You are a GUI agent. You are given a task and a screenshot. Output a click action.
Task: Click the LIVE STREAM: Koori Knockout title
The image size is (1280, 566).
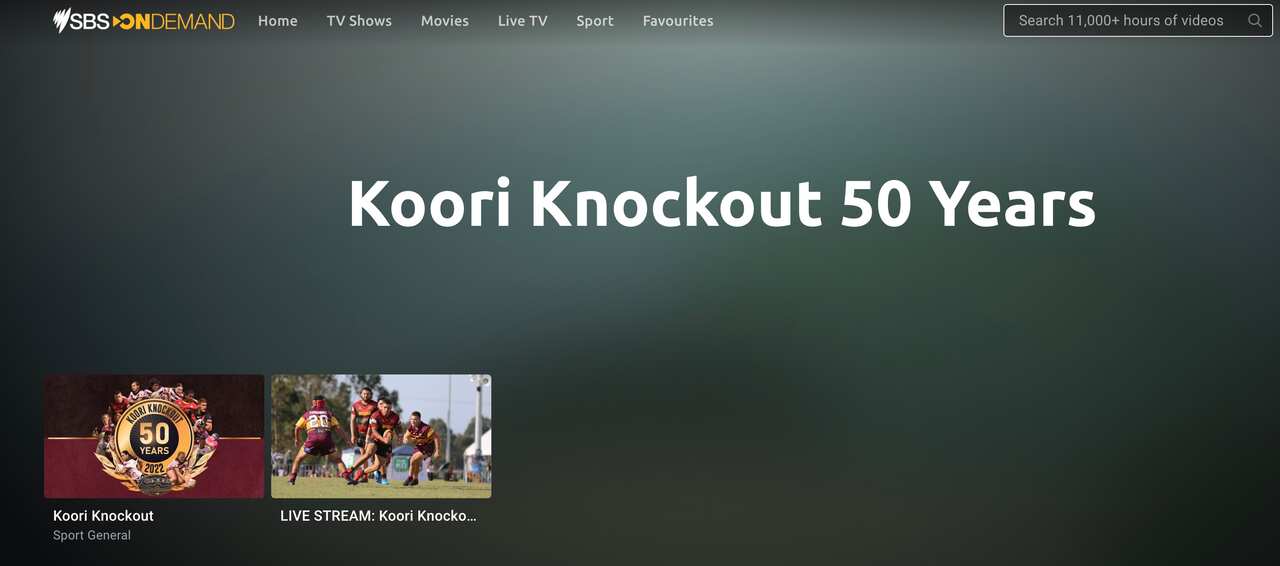pos(378,516)
